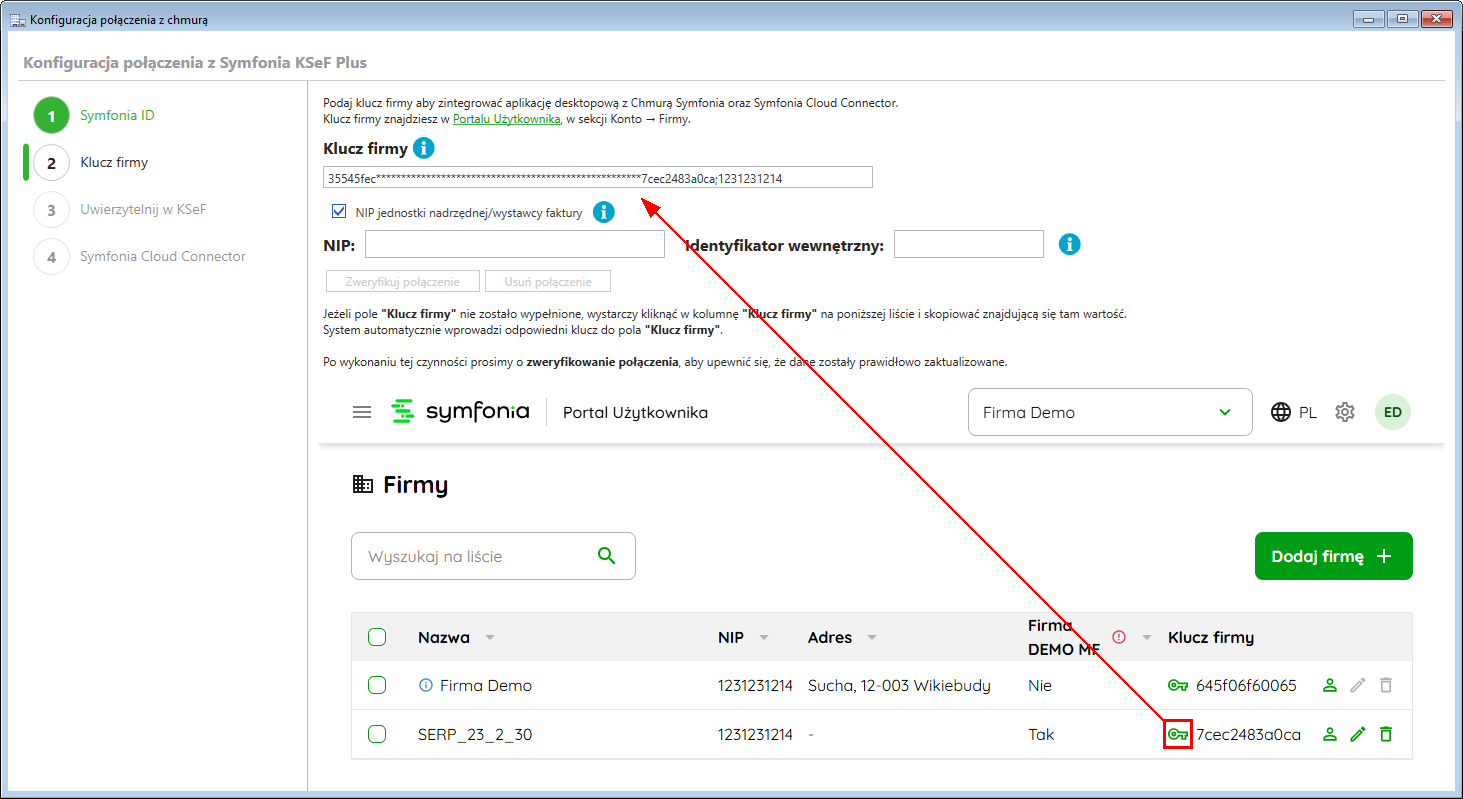1463x799 pixels.
Task: Click the green Dodaj firmę button
Action: tap(1333, 556)
